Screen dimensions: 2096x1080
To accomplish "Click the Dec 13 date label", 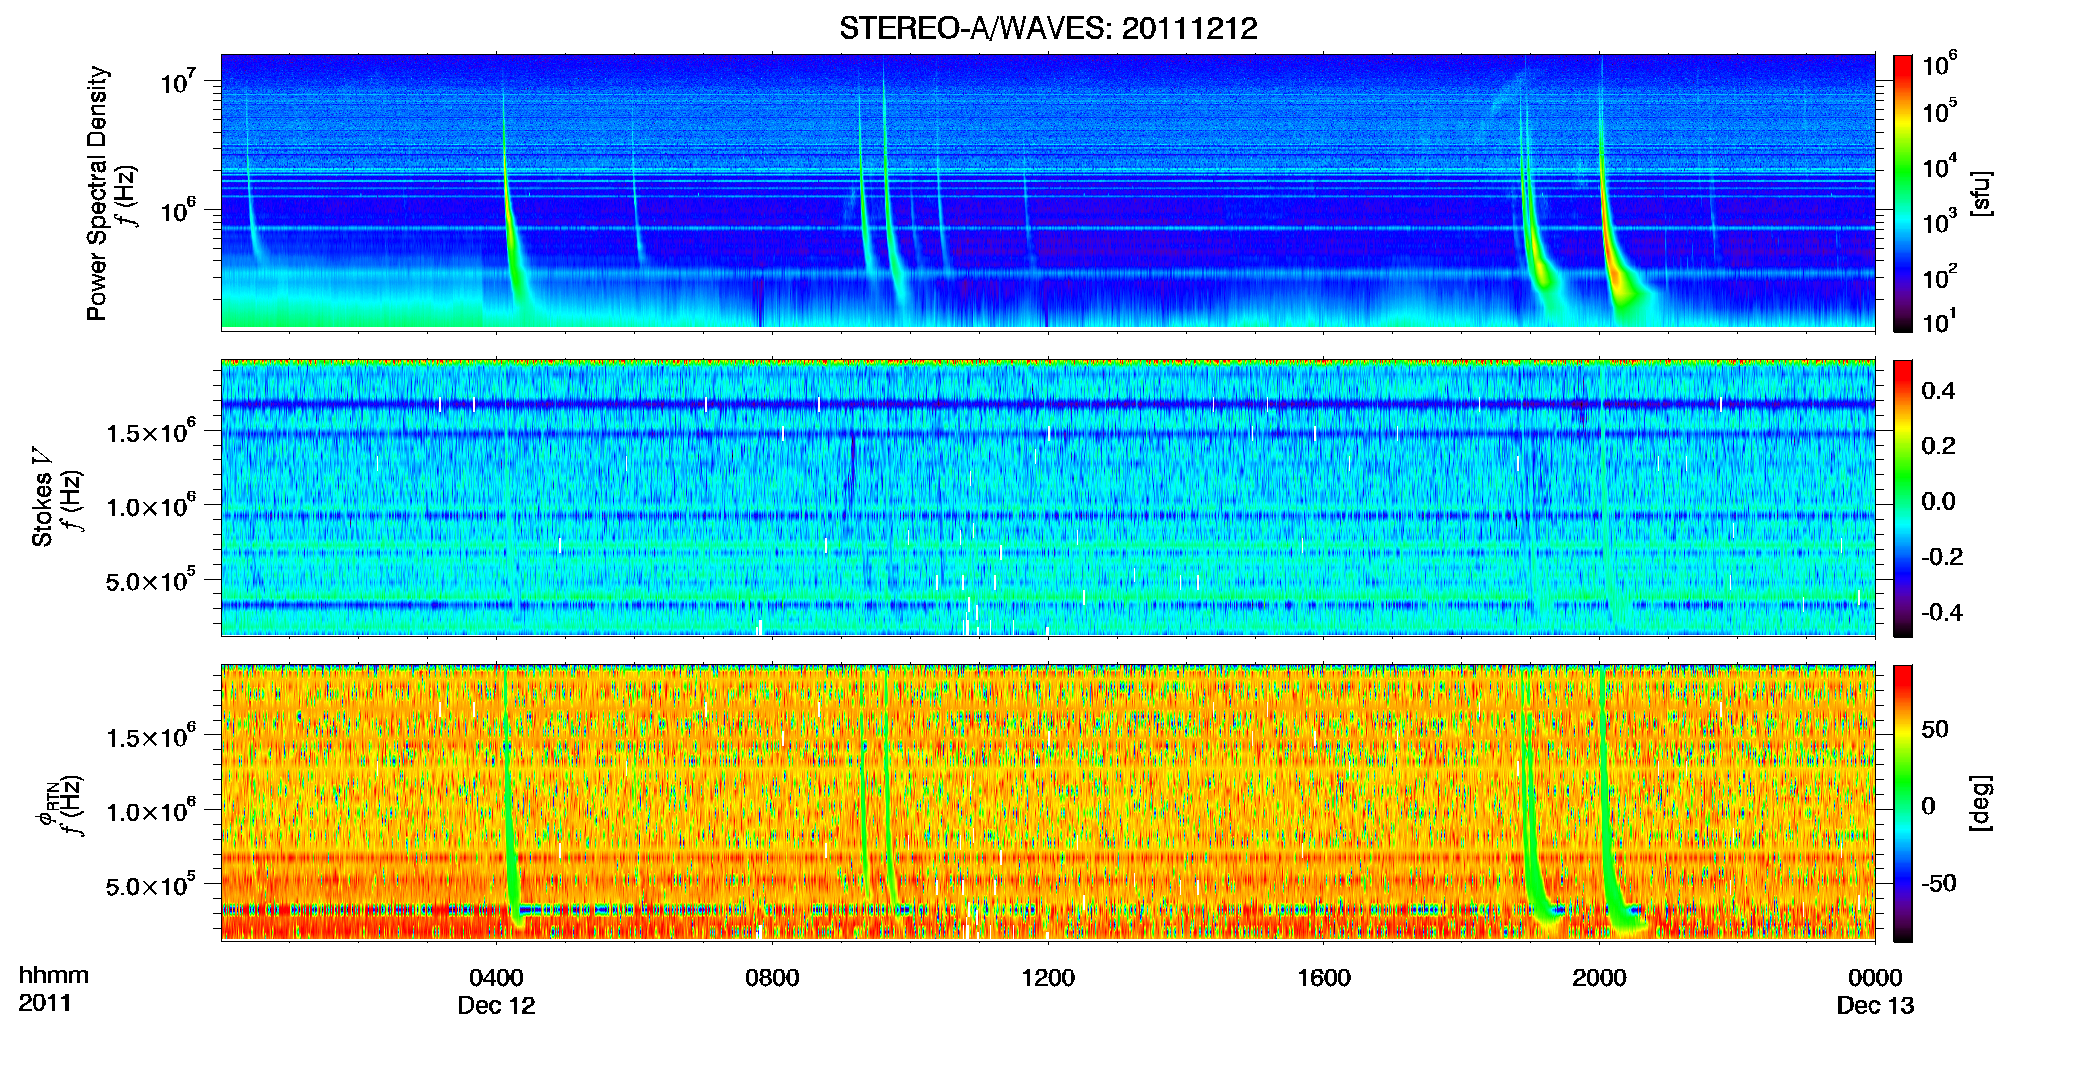I will click(x=1875, y=1006).
